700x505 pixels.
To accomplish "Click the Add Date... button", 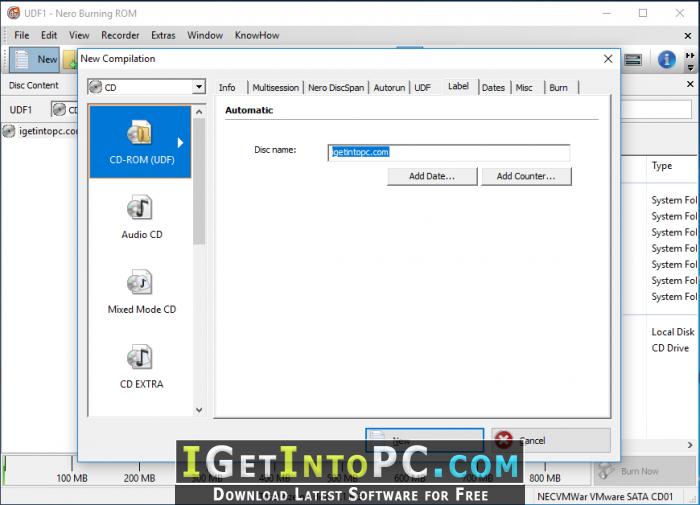I will coord(432,176).
